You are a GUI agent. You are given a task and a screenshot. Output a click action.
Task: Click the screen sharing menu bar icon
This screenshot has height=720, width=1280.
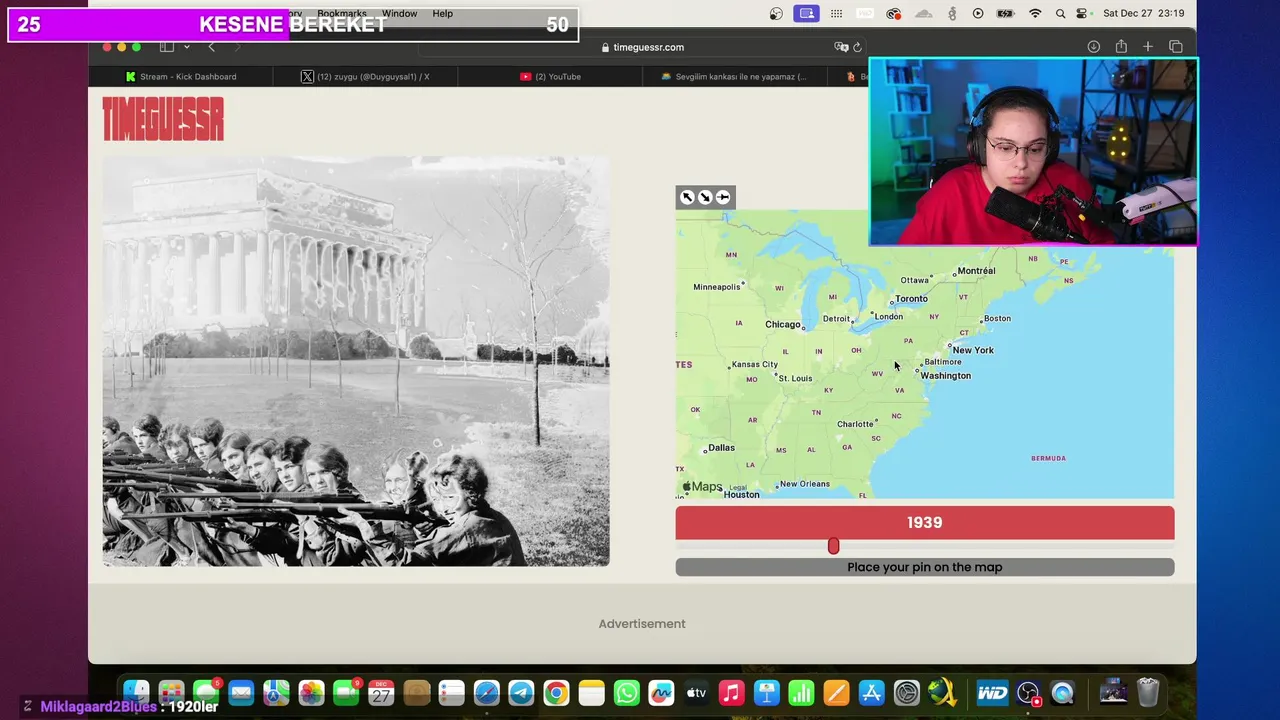coord(807,14)
